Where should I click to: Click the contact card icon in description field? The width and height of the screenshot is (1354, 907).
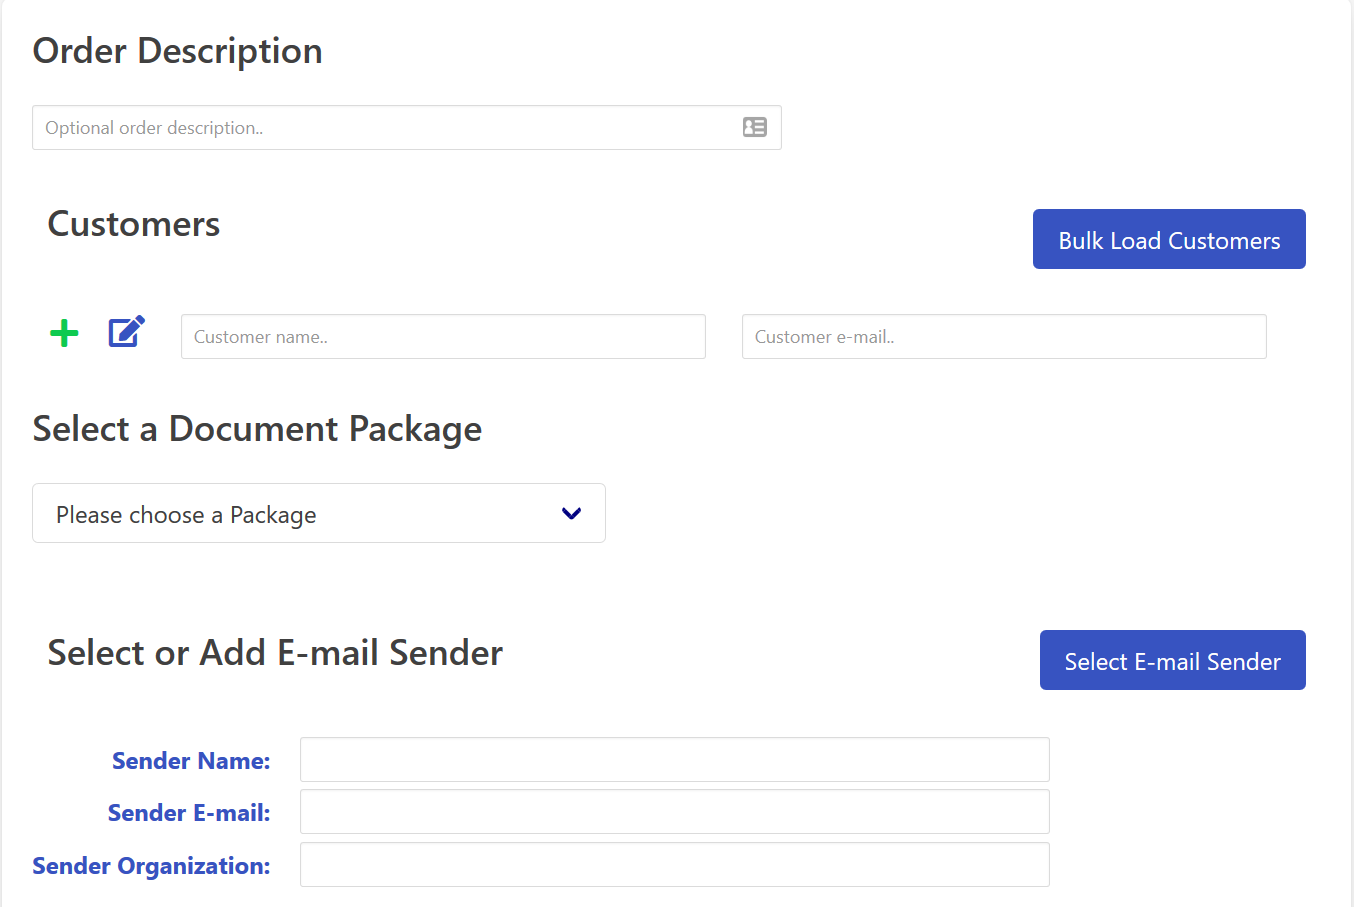click(x=755, y=127)
